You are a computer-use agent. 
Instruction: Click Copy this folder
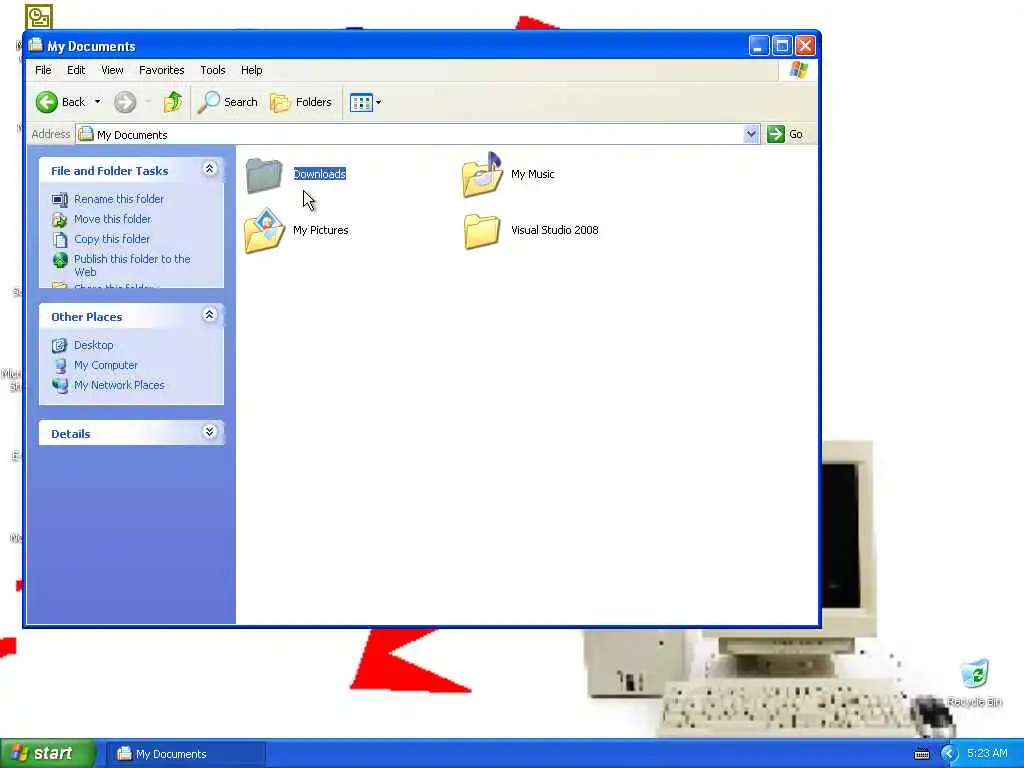pos(112,239)
